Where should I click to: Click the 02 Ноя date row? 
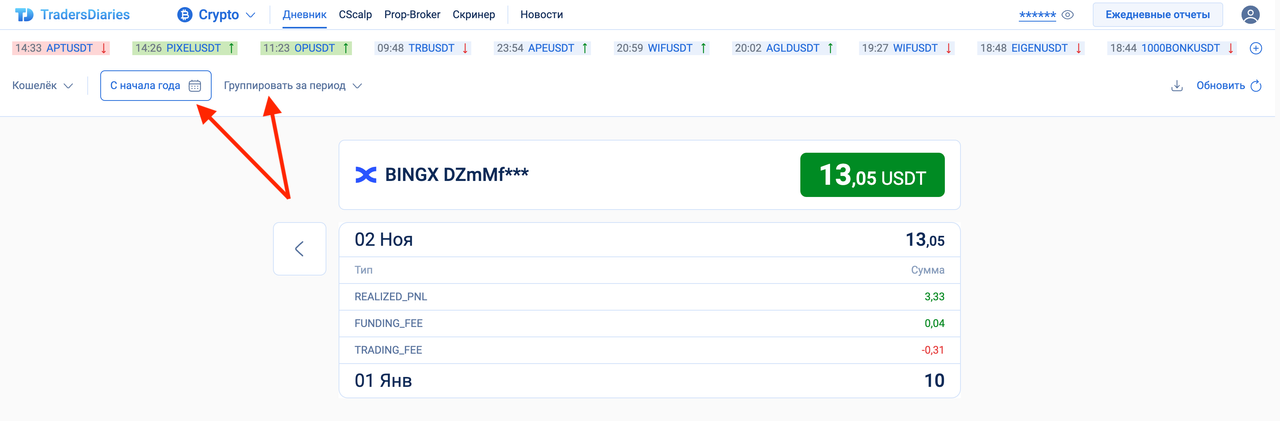coord(650,240)
